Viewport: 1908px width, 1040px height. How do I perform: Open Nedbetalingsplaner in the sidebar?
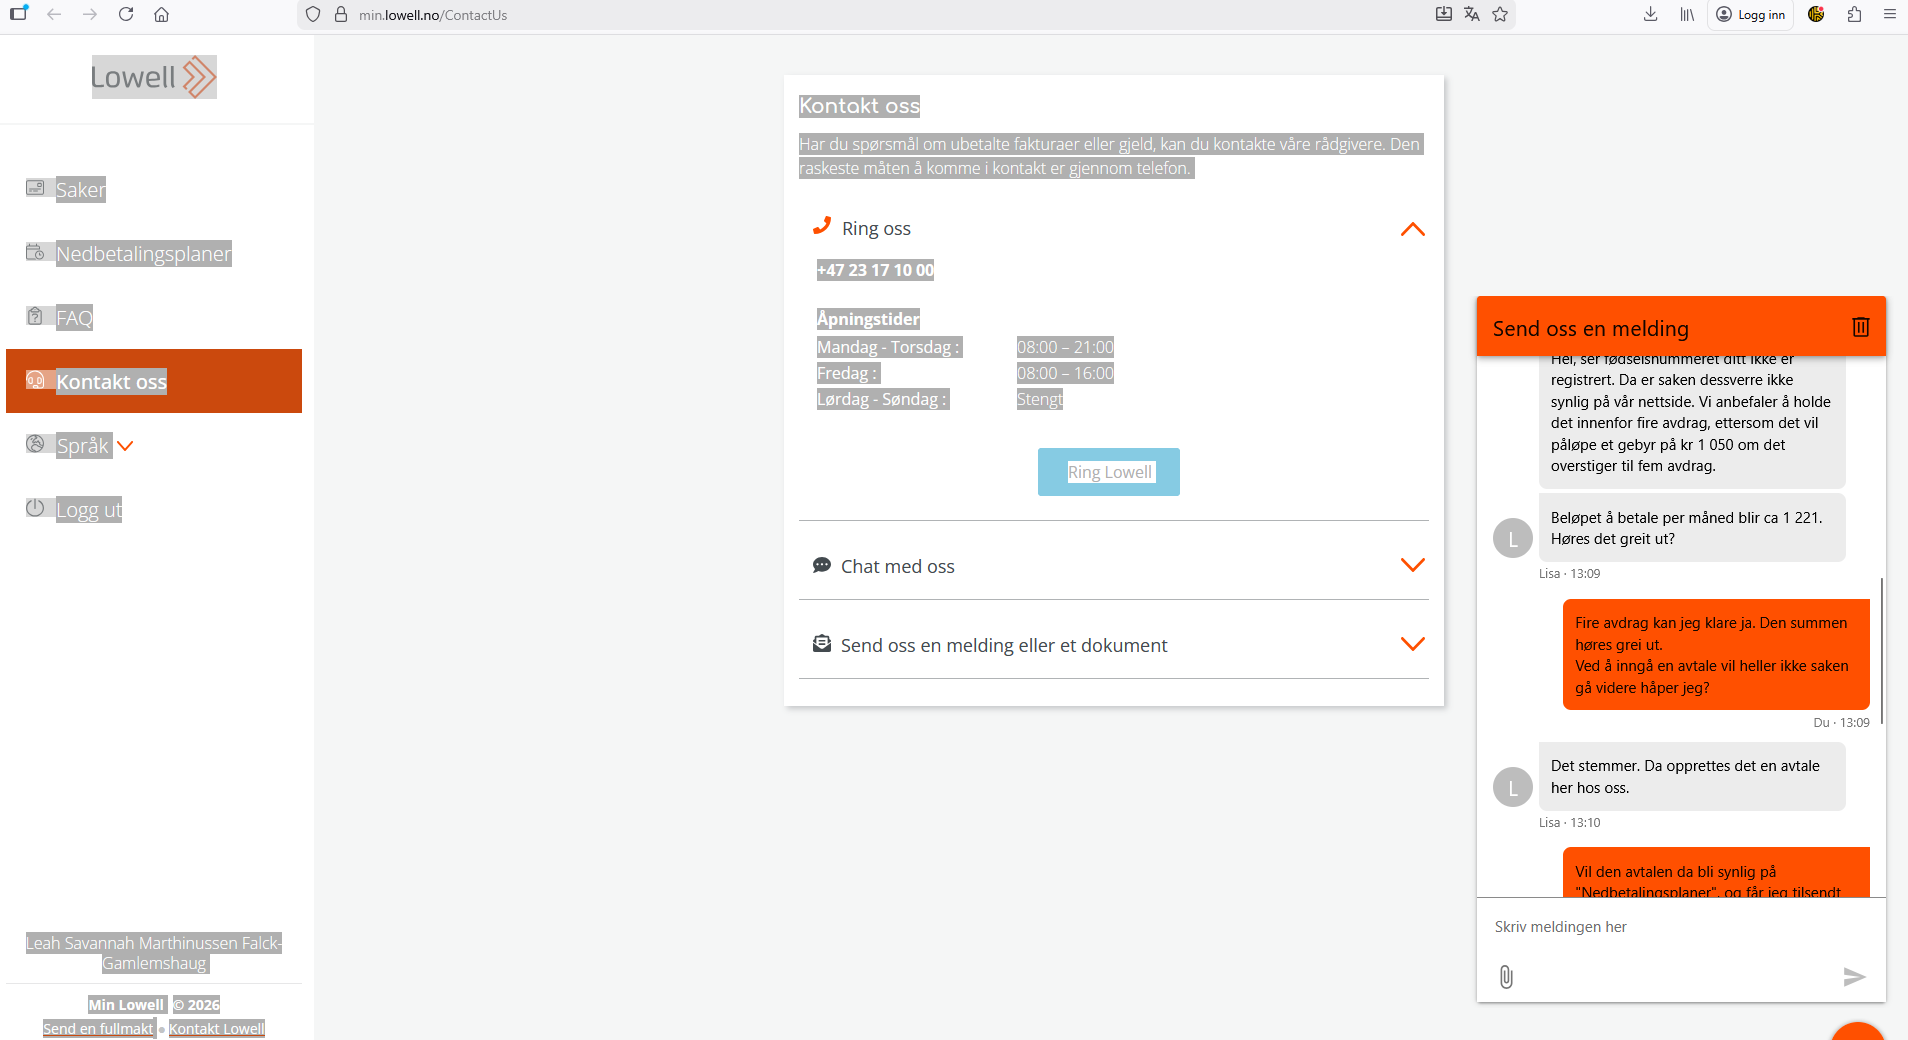coord(143,254)
